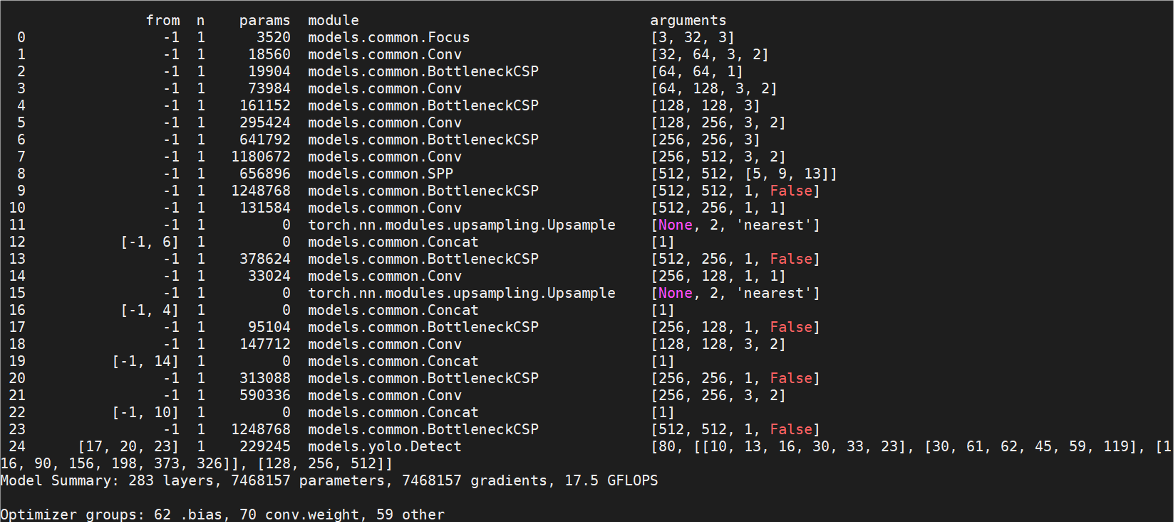Image resolution: width=1175 pixels, height=522 pixels.
Task: Select the models.common.Focus module text
Action: (389, 37)
